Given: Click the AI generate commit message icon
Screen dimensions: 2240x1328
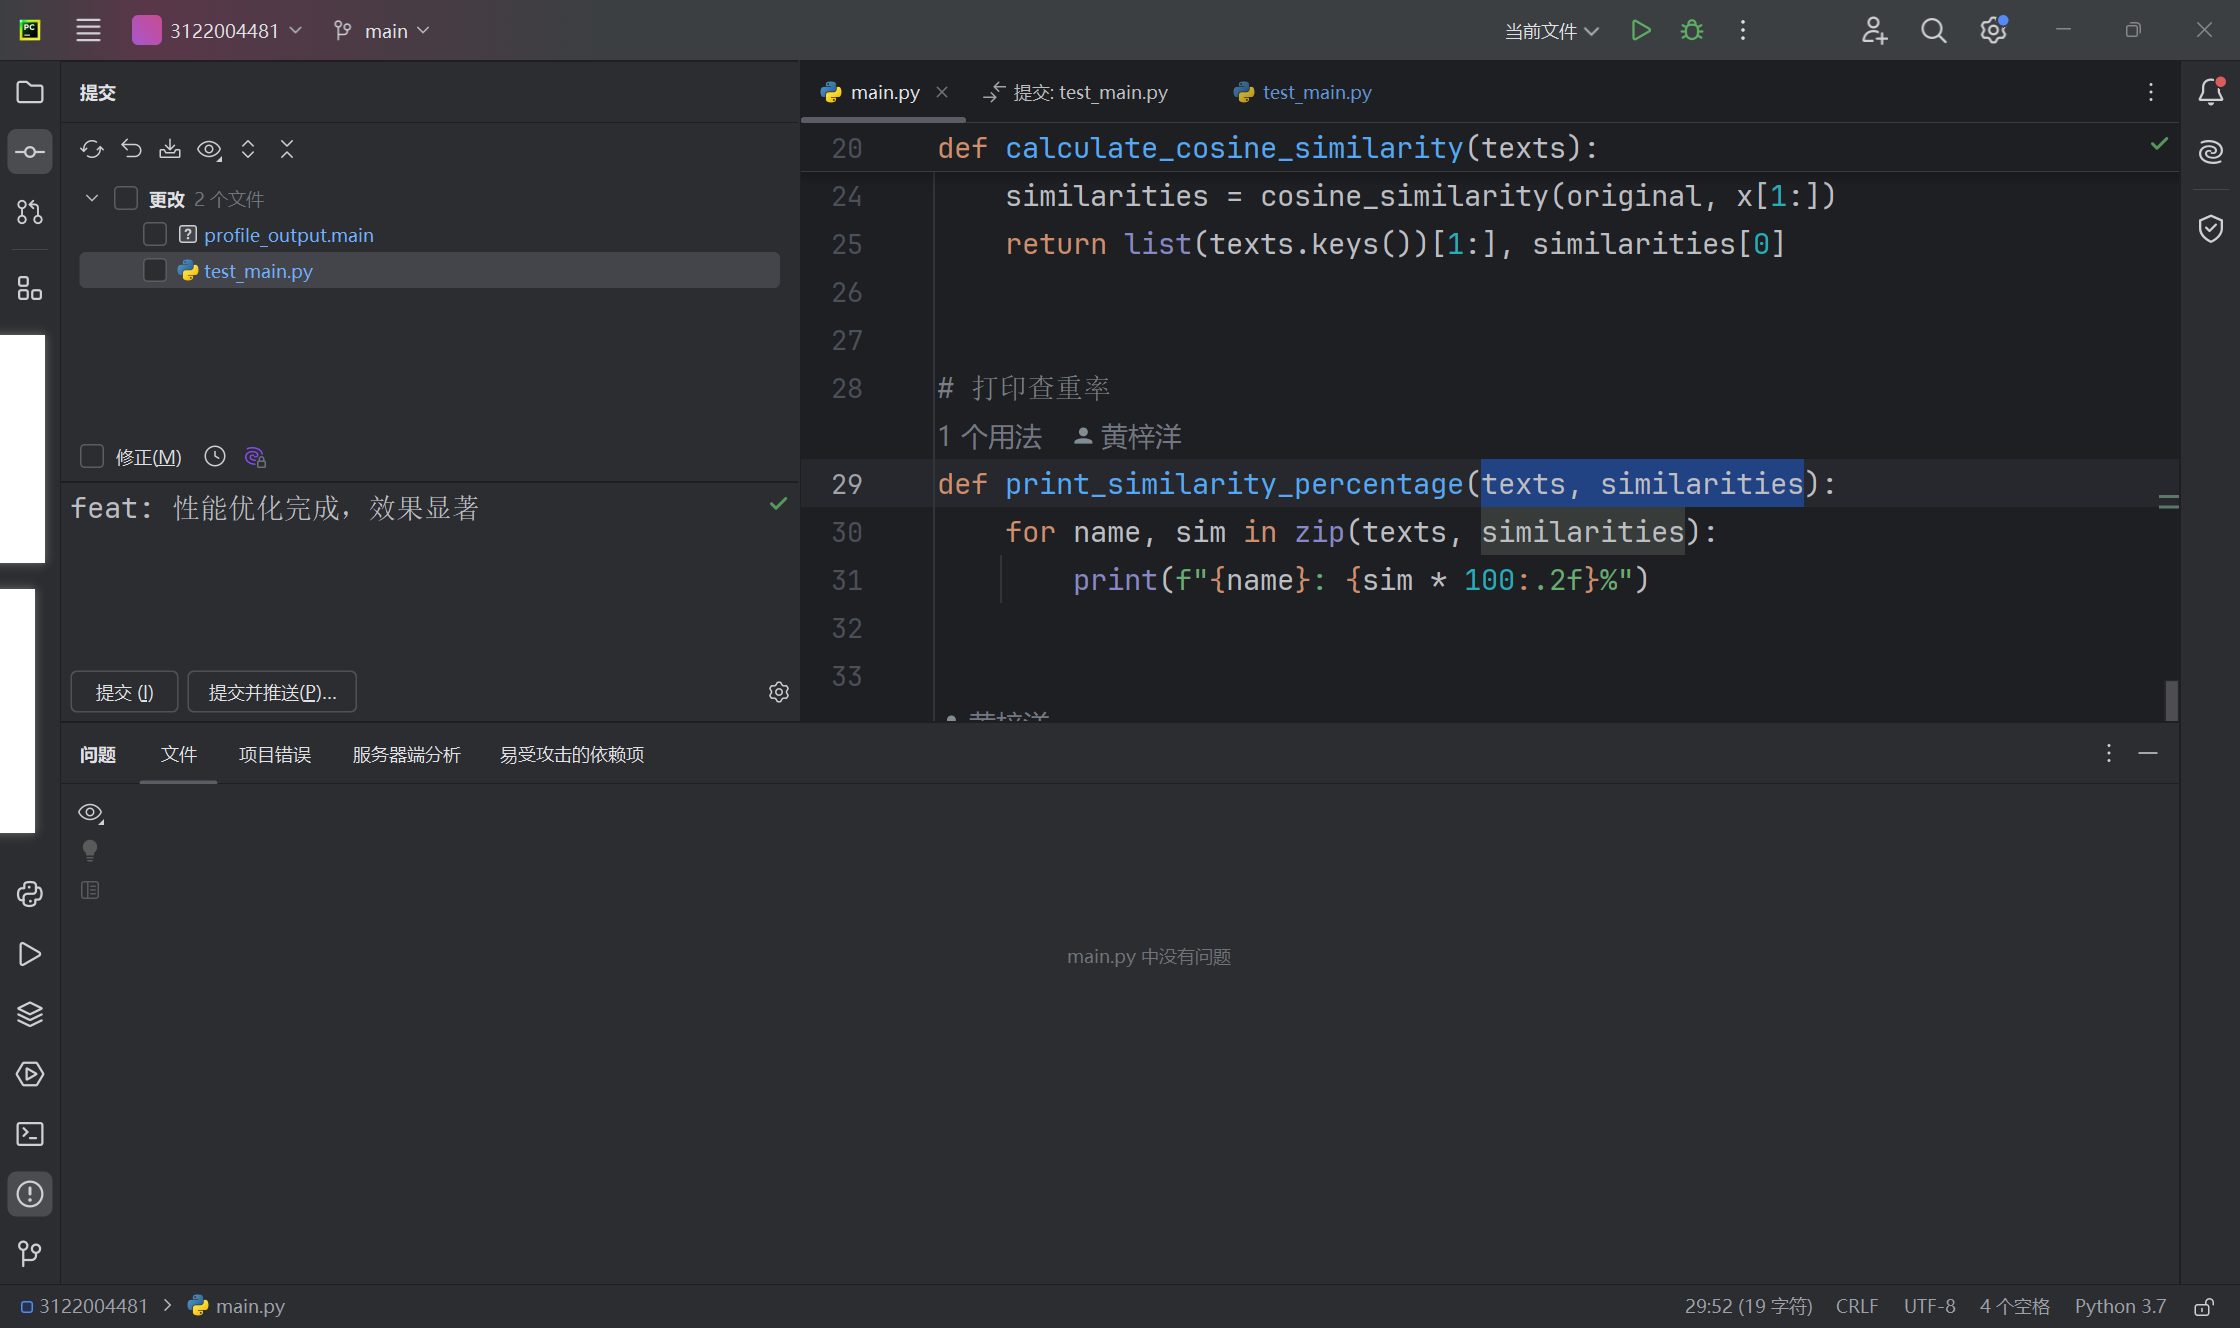Looking at the screenshot, I should tap(255, 457).
